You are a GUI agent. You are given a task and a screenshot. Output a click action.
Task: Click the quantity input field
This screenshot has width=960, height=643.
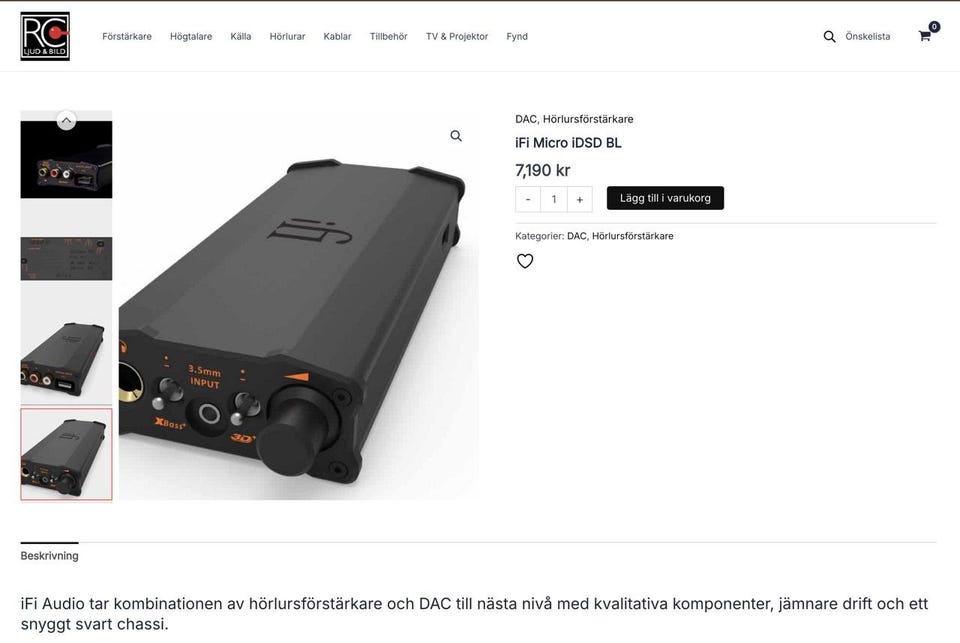pos(553,199)
